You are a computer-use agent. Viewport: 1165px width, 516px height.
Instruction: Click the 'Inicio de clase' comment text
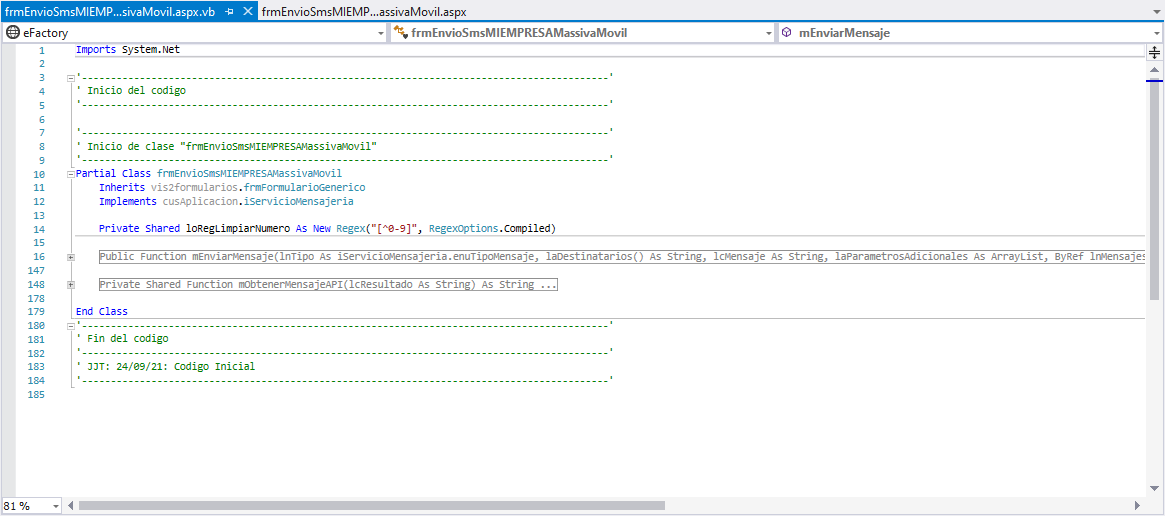tap(227, 146)
